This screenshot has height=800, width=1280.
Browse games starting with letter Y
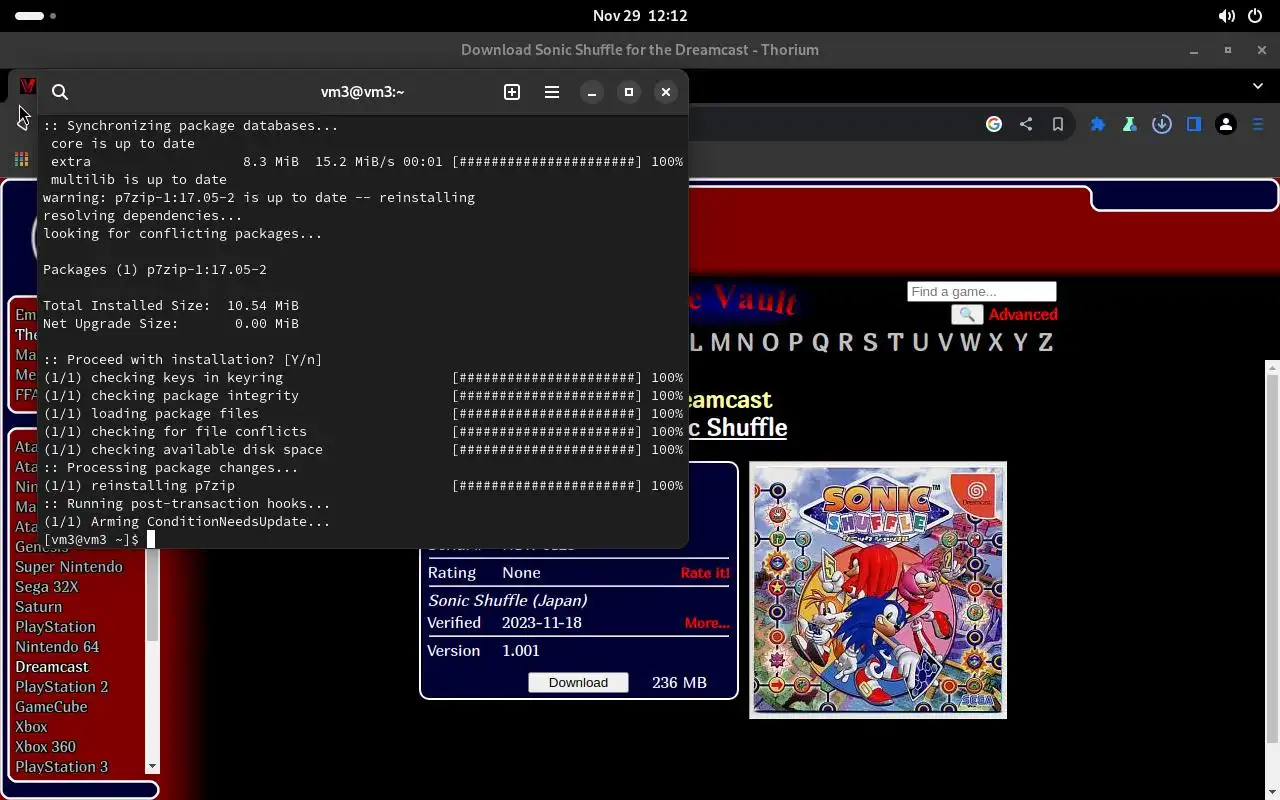point(1020,343)
